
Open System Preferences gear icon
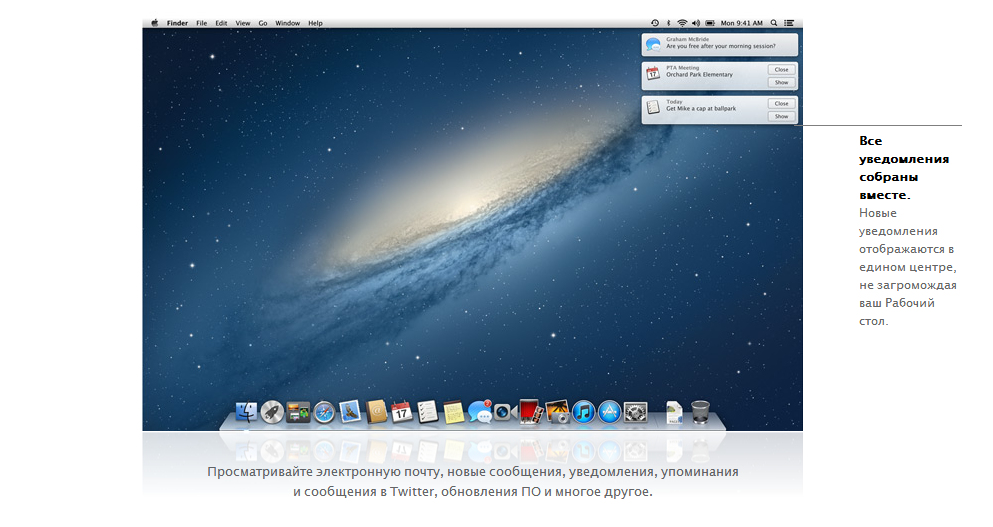click(635, 412)
